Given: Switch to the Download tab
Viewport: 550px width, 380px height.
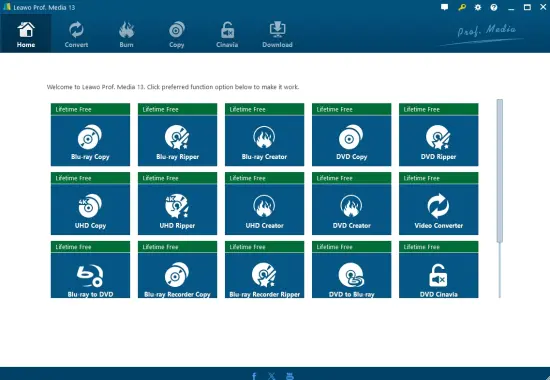Looking at the screenshot, I should coord(277,34).
